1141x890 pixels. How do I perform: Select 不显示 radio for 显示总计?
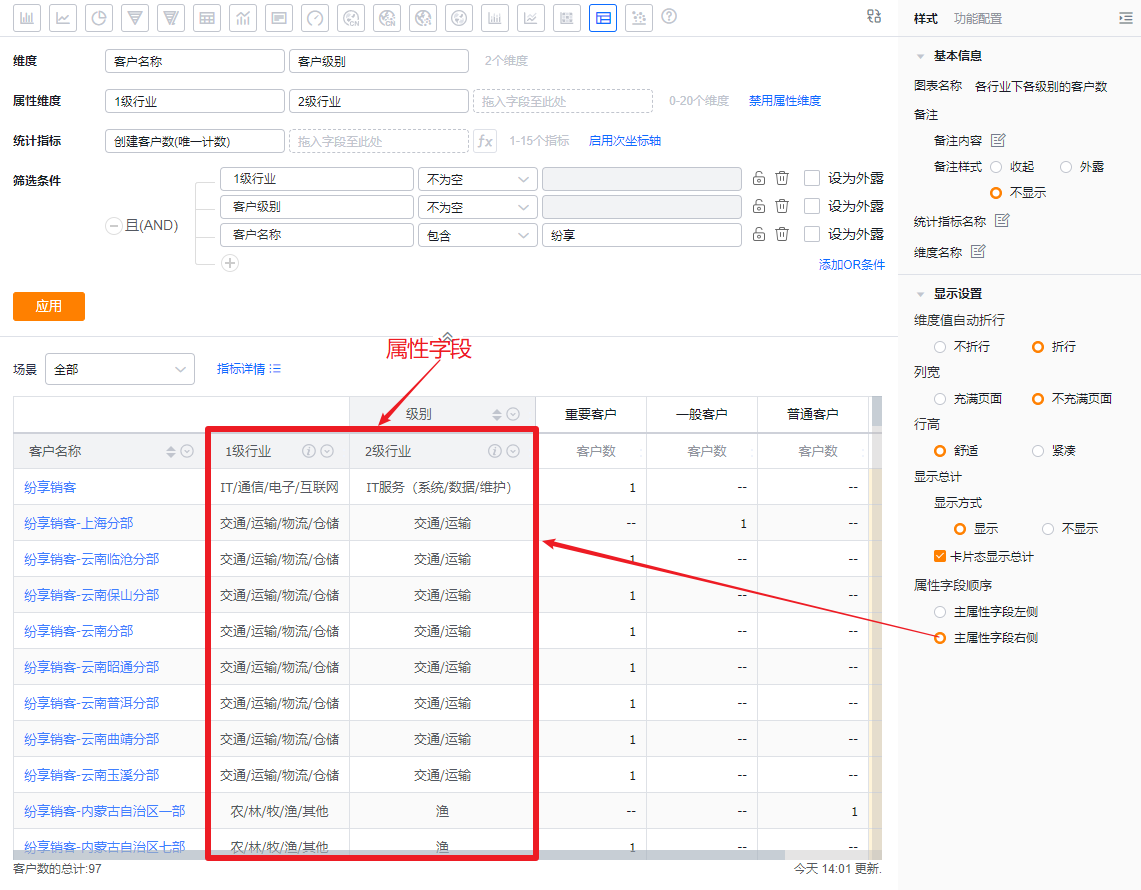tap(1048, 528)
